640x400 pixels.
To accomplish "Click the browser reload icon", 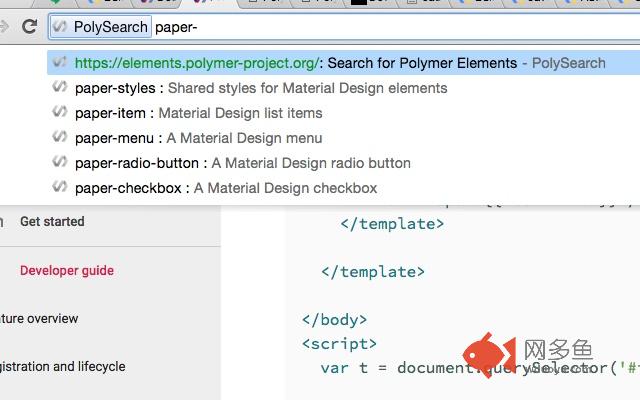I will click(28, 27).
